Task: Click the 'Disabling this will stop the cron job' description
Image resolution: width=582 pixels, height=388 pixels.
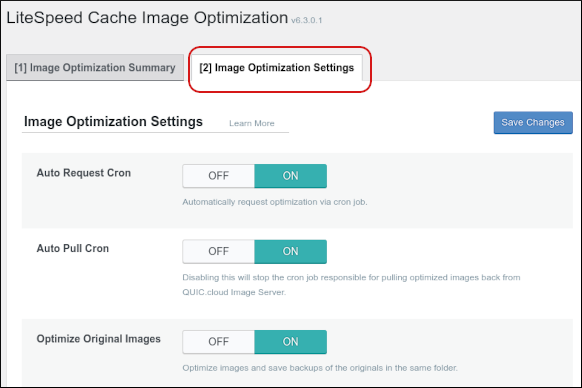Action: 351,285
